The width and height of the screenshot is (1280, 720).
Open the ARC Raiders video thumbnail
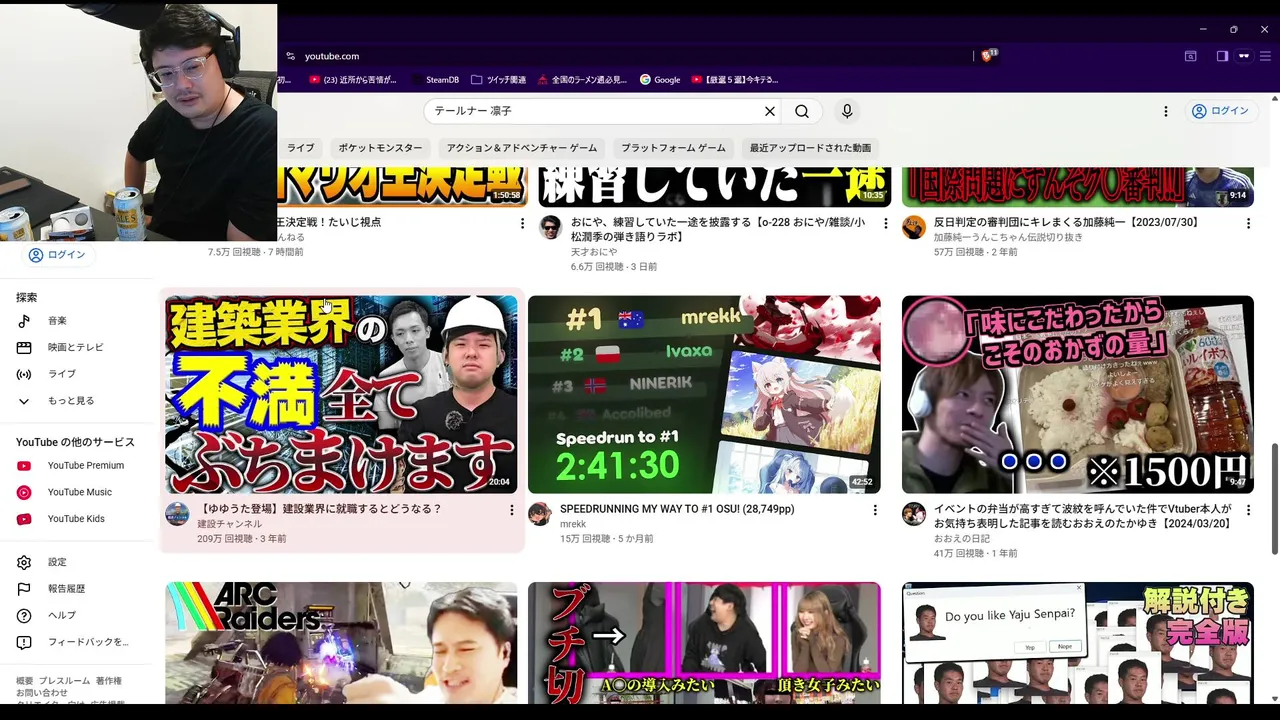(341, 642)
